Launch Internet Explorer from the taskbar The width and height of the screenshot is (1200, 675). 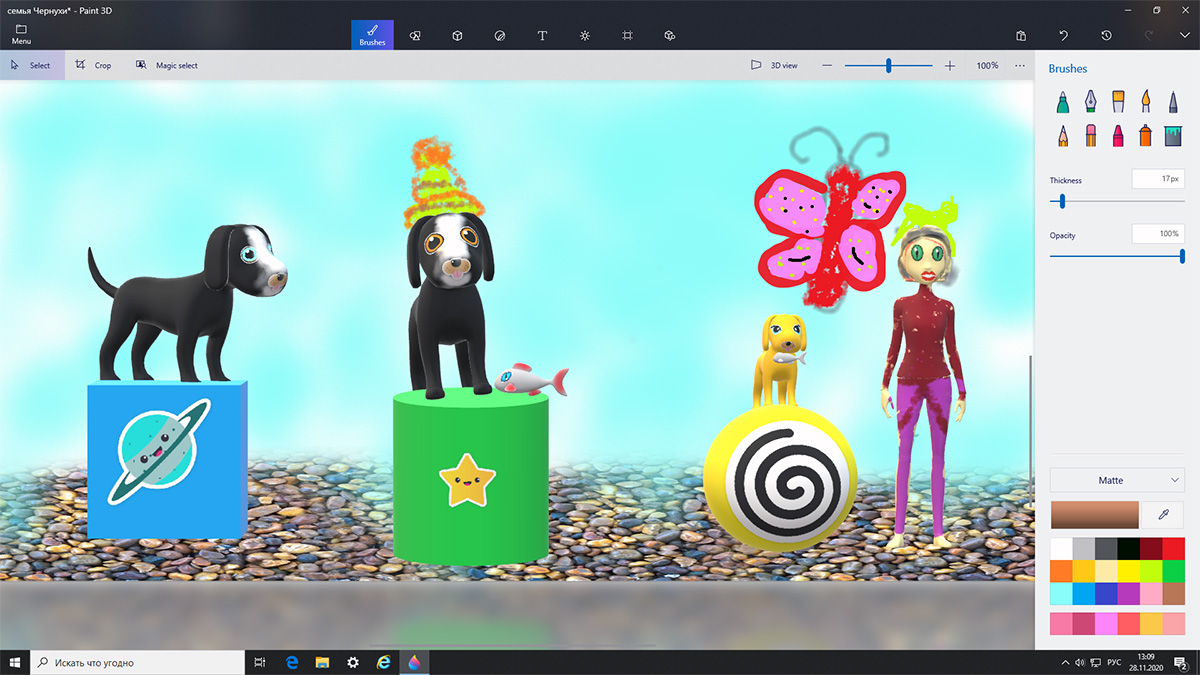(x=383, y=662)
